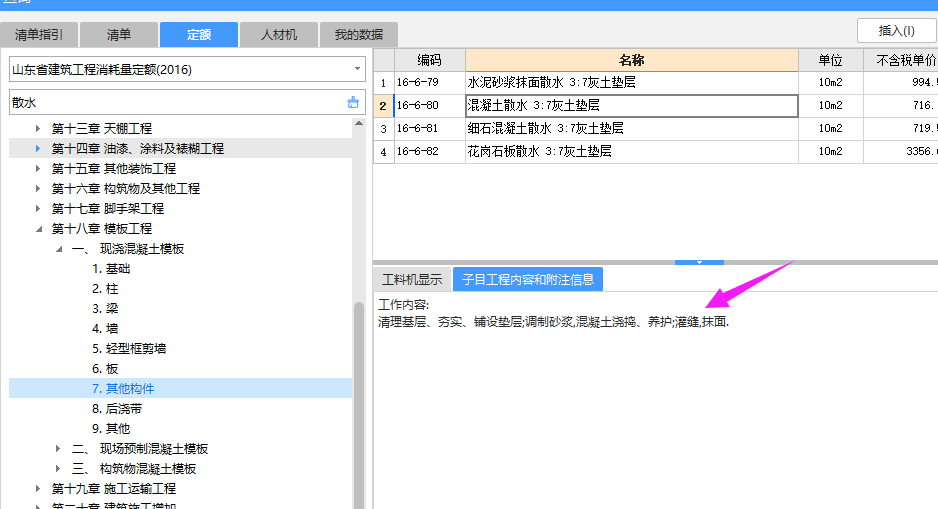This screenshot has width=938, height=509.
Task: Select tree item 二、现场预制混凝土模板
Action: pyautogui.click(x=140, y=449)
